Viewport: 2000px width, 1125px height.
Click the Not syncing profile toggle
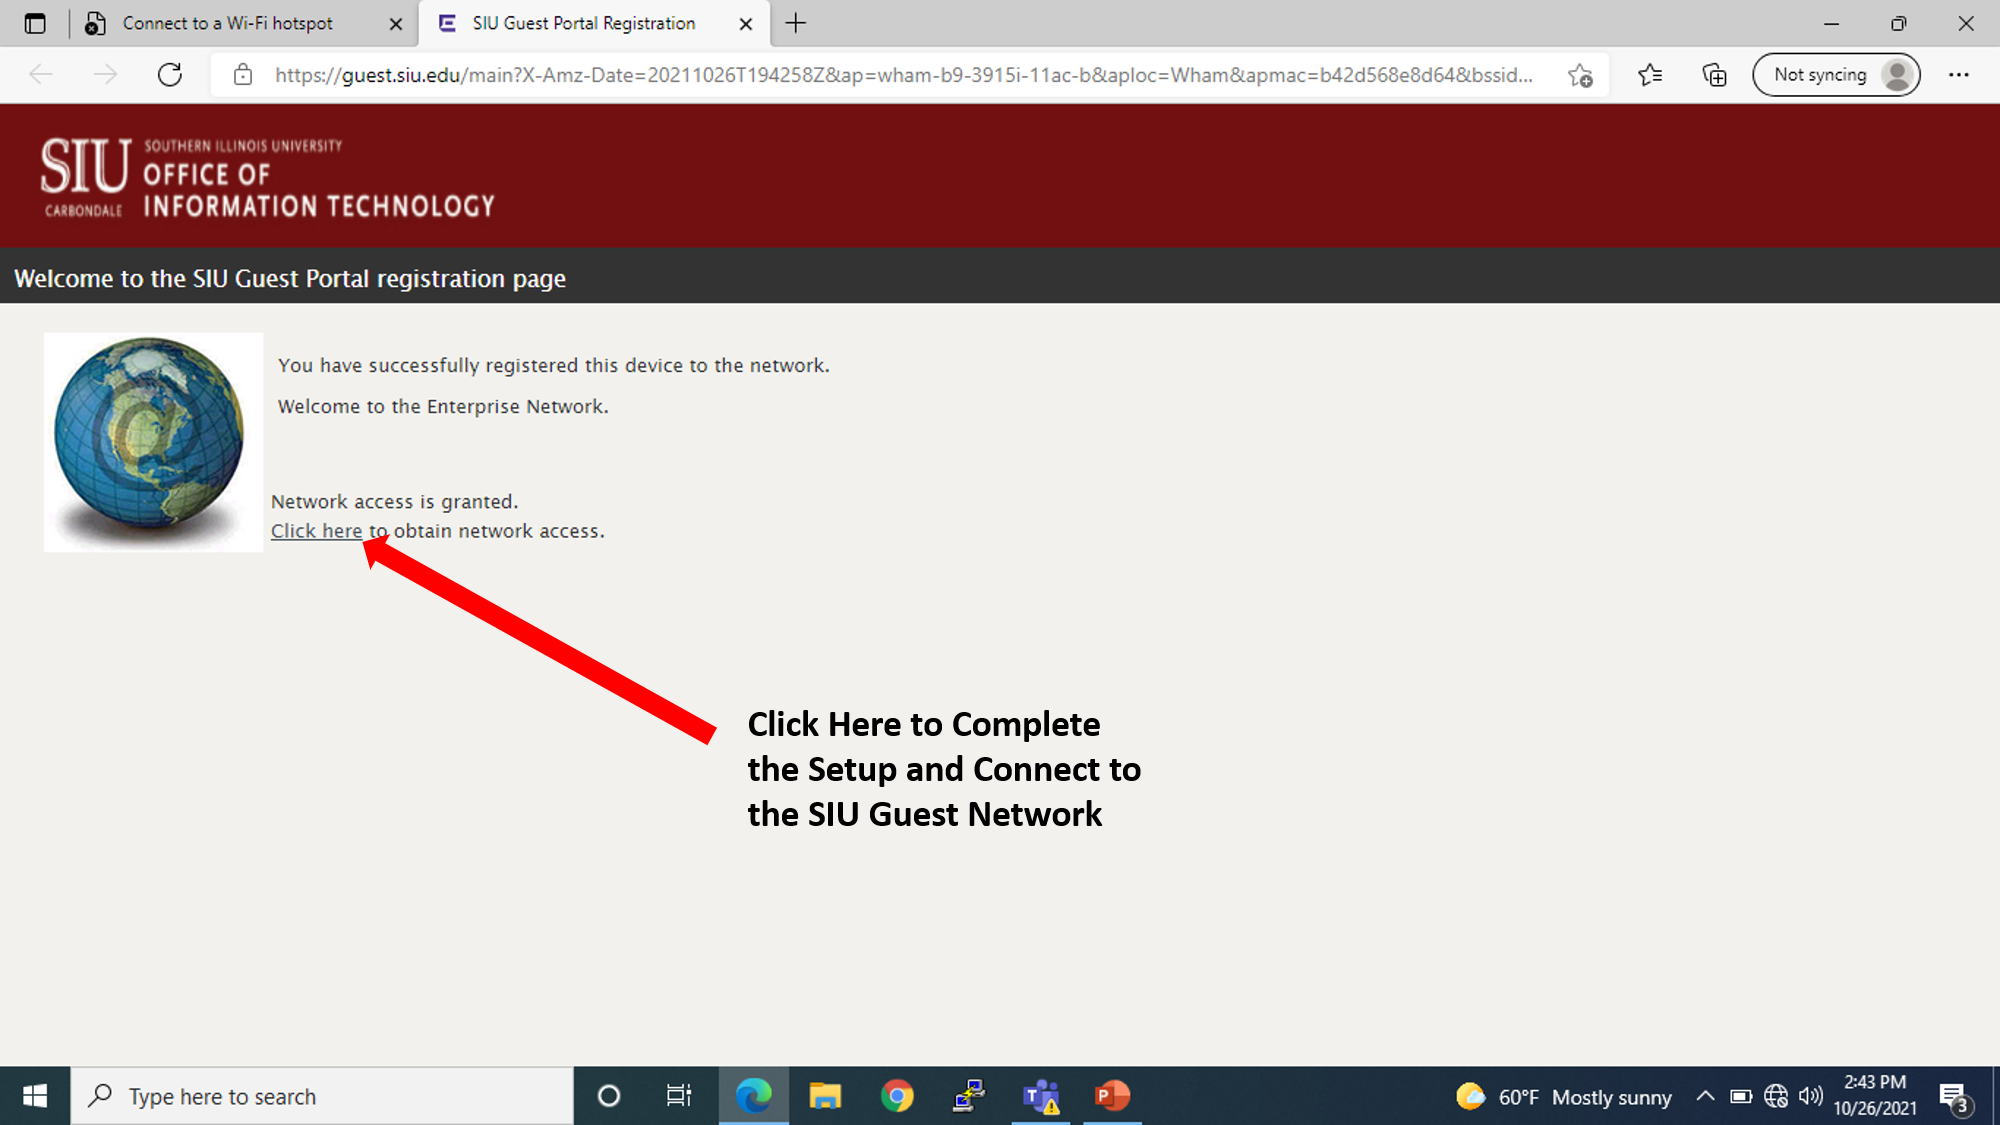coord(1836,74)
